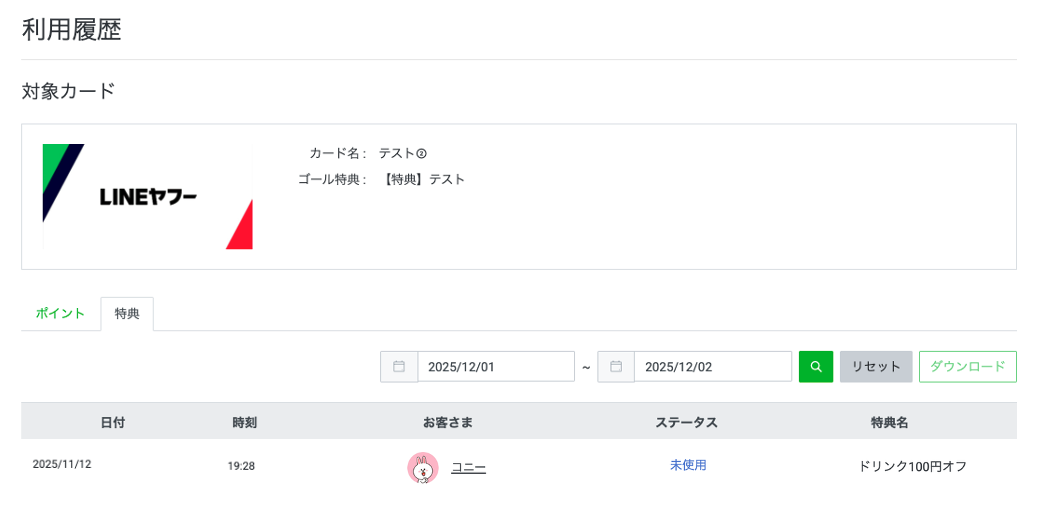Click the start date calendar icon
Viewport: 1053px width, 508px height.
coord(399,367)
